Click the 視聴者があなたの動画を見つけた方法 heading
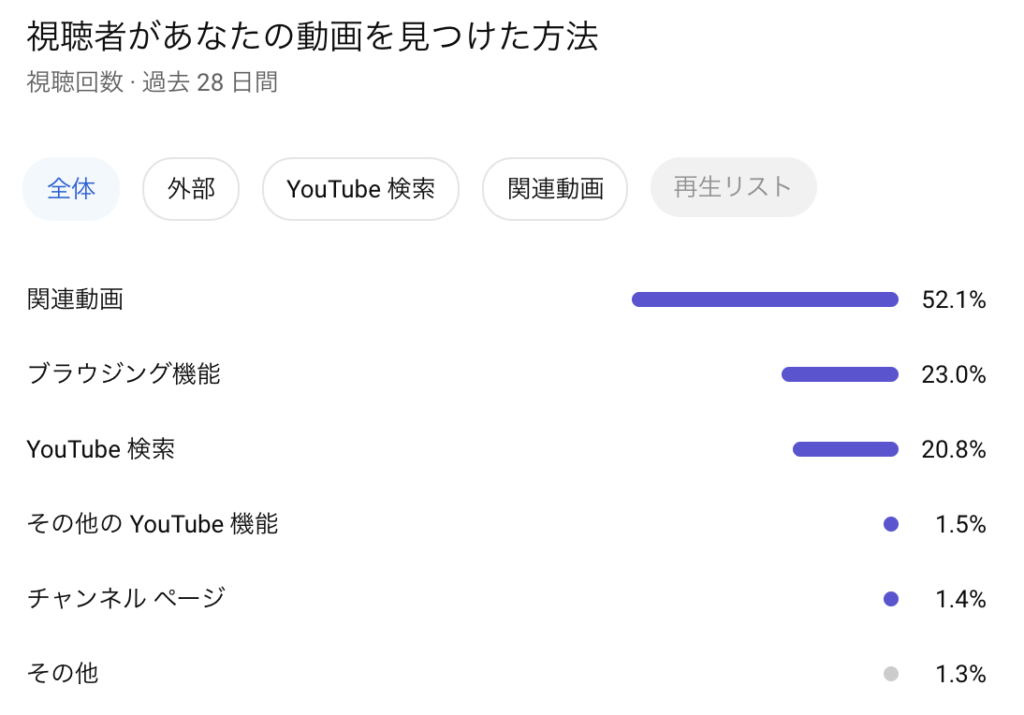The image size is (1024, 715). coord(312,38)
